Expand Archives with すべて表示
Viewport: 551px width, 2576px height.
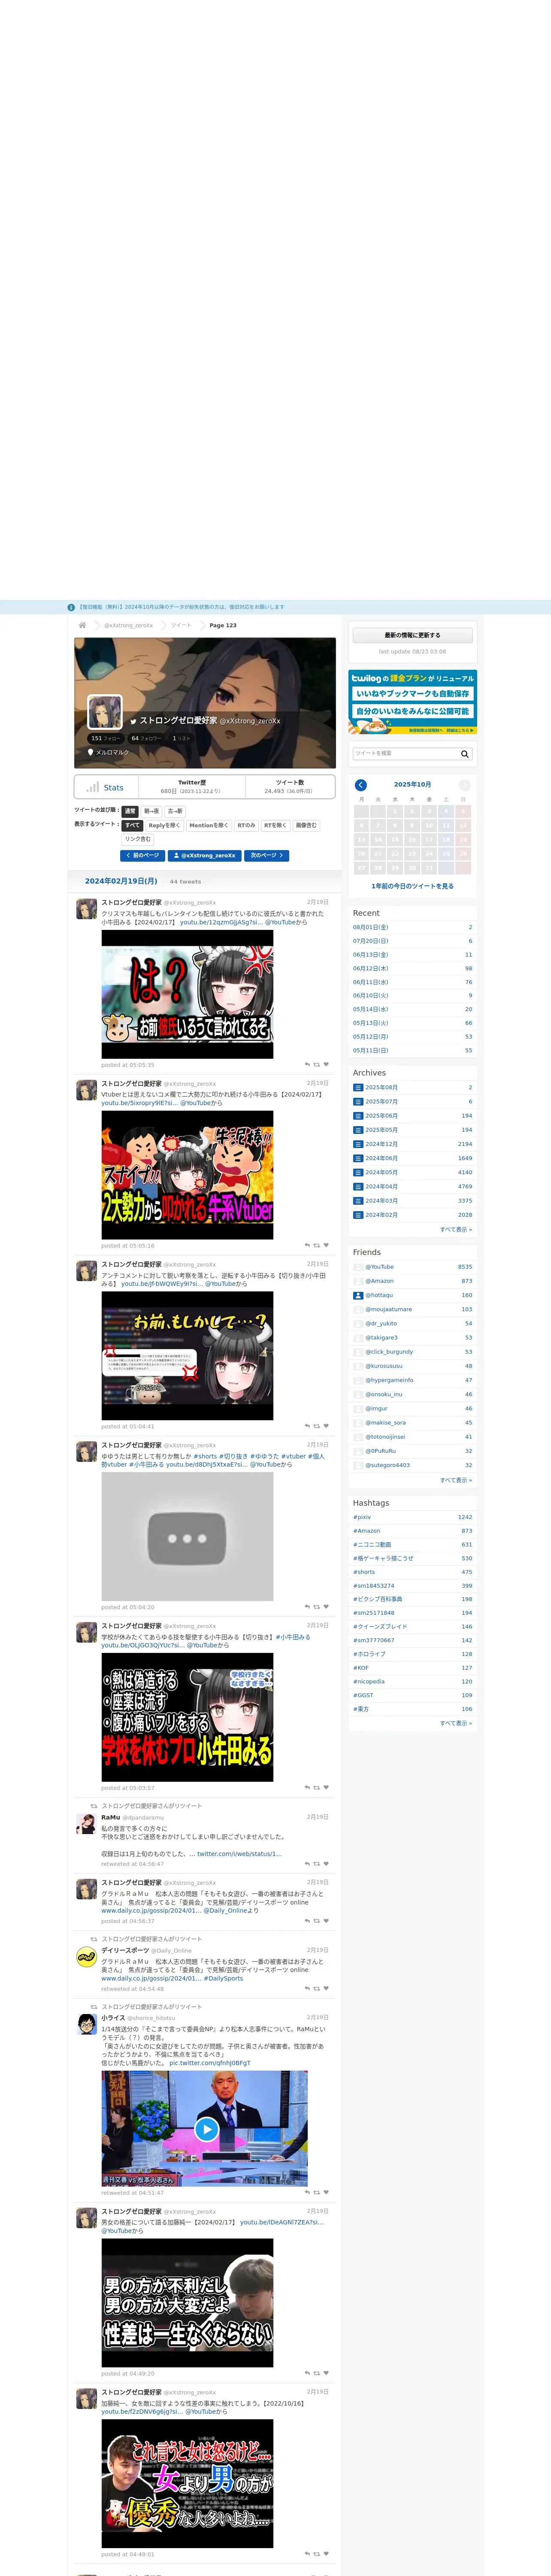(x=456, y=1229)
